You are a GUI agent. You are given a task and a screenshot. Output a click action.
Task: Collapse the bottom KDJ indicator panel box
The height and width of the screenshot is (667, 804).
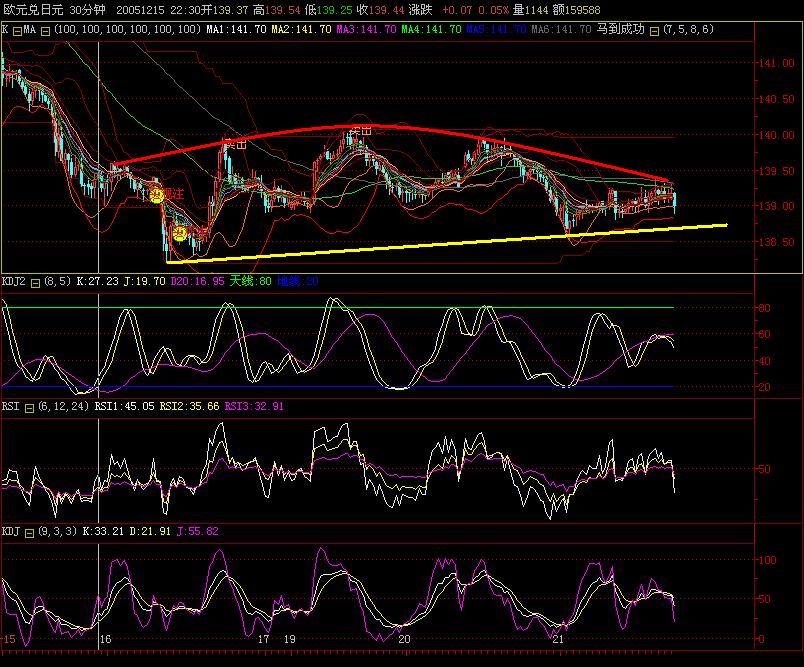(x=29, y=533)
